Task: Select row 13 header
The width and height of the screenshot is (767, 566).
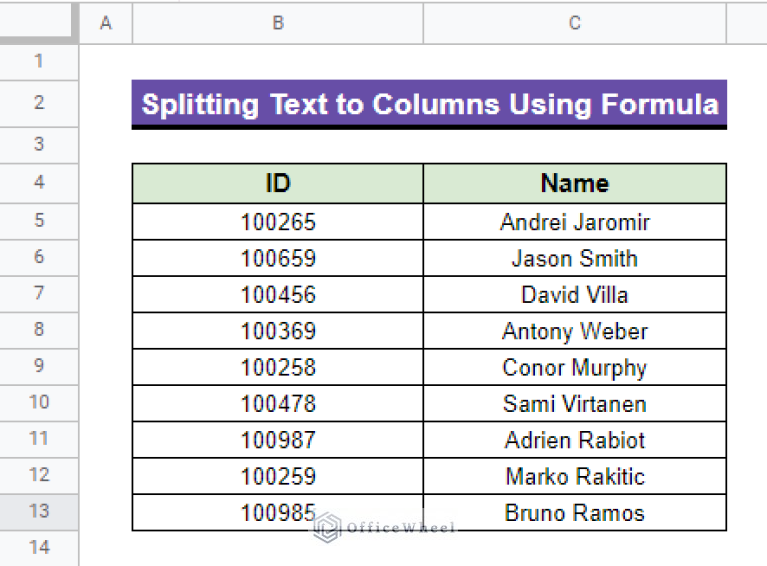Action: (39, 511)
